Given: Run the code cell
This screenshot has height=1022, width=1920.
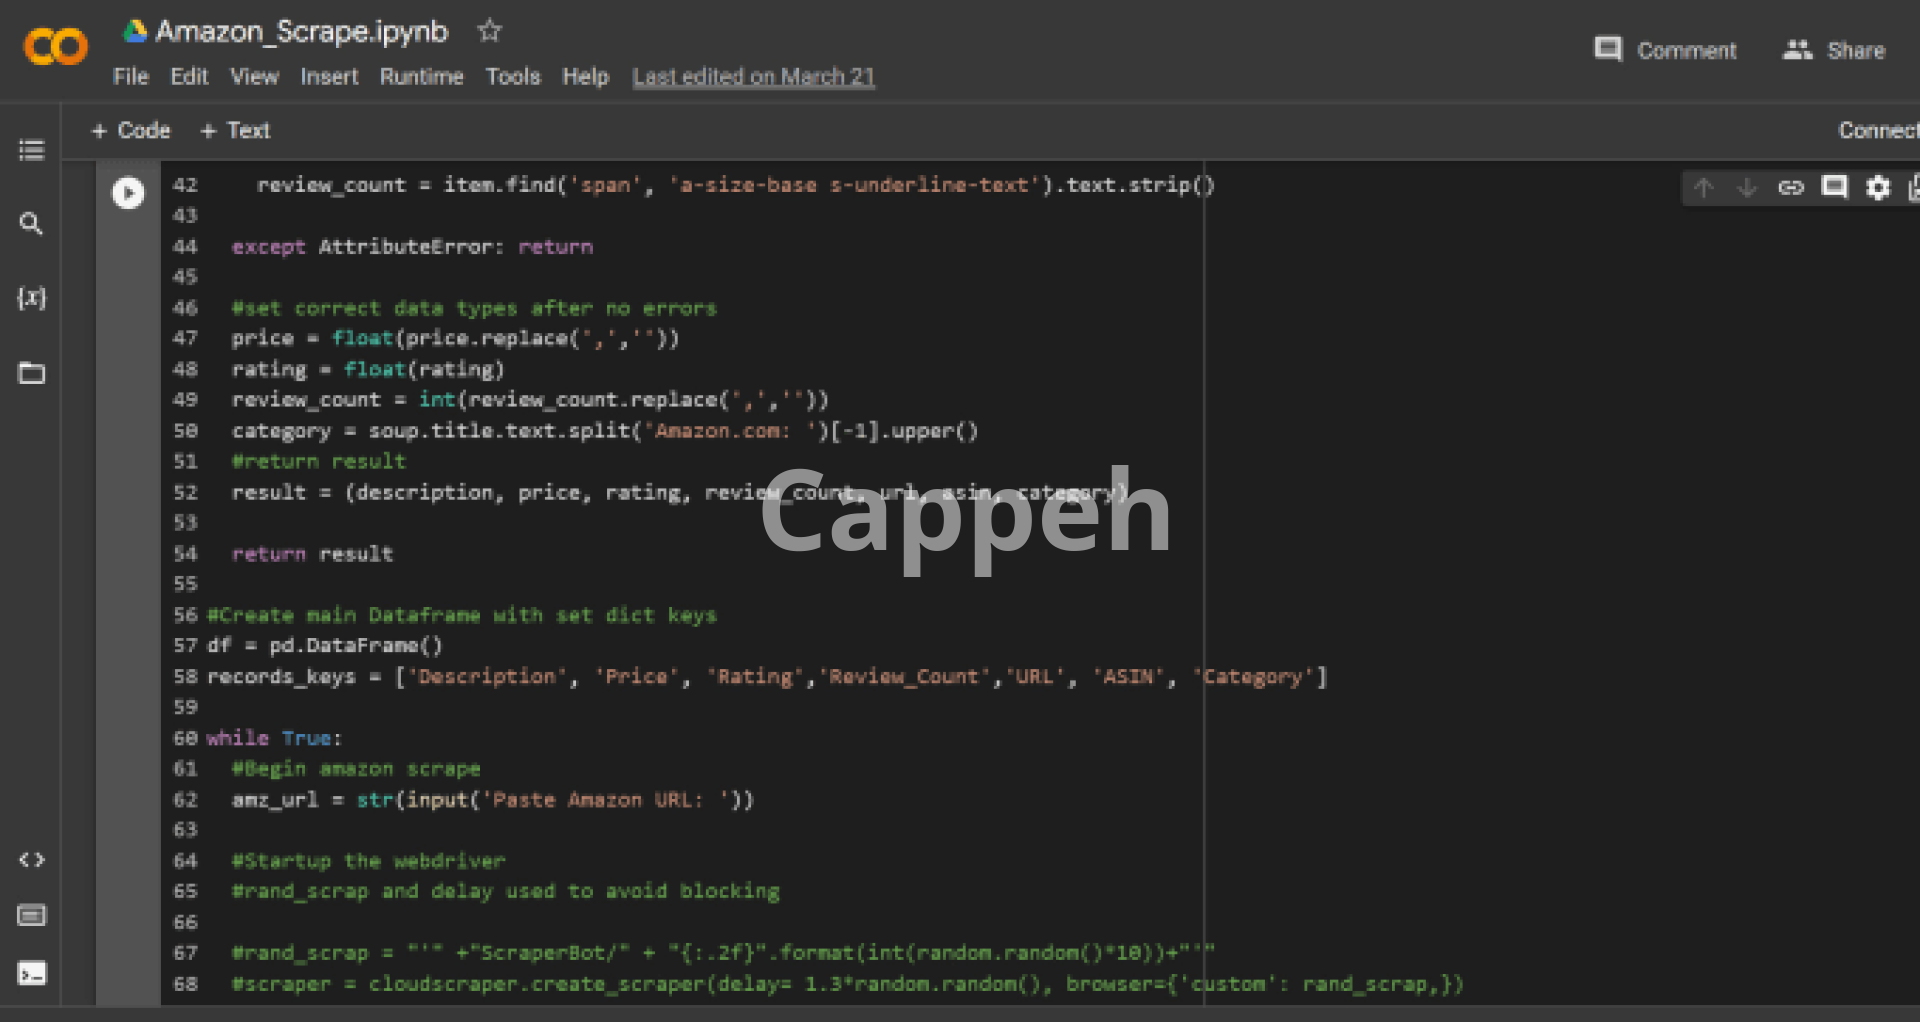Looking at the screenshot, I should [x=128, y=192].
